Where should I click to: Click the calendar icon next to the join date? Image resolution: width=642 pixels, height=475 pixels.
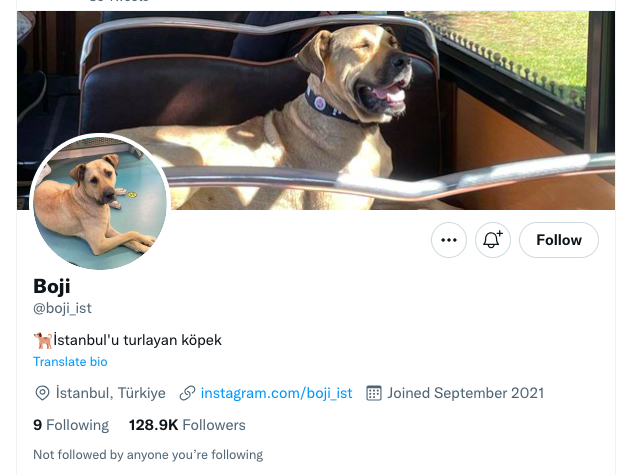[375, 393]
